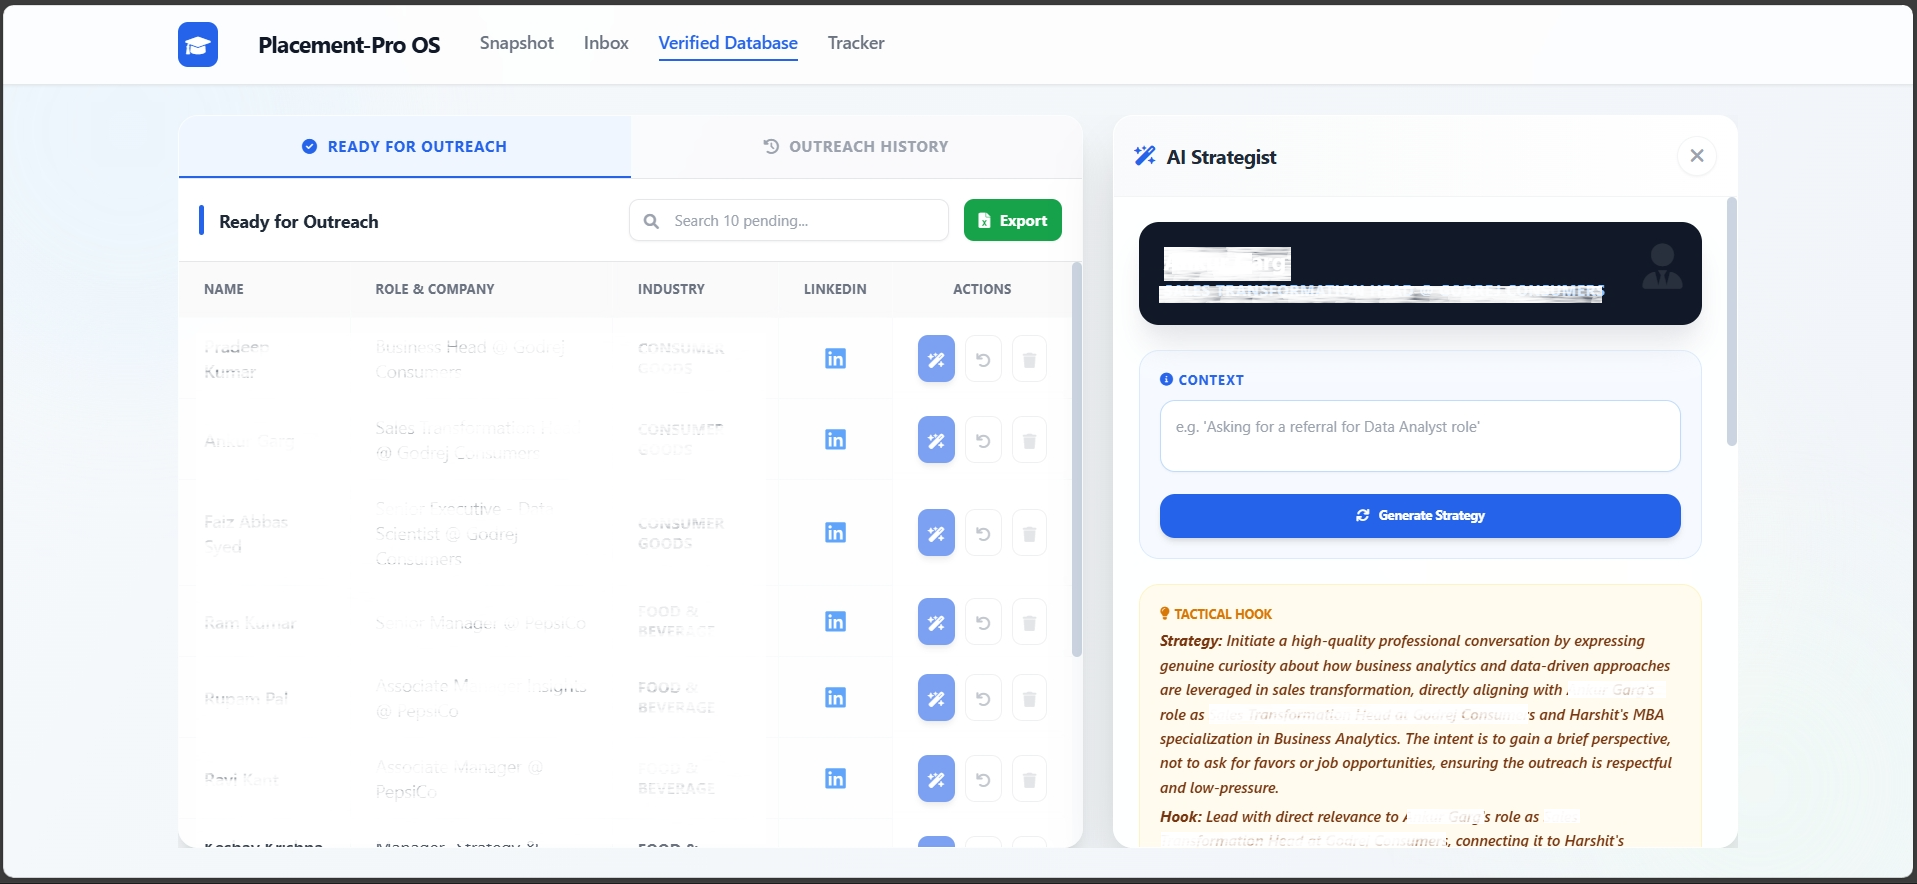Launch AI Strategist for Ram Kumar row
Viewport: 1917px width, 884px height.
936,622
